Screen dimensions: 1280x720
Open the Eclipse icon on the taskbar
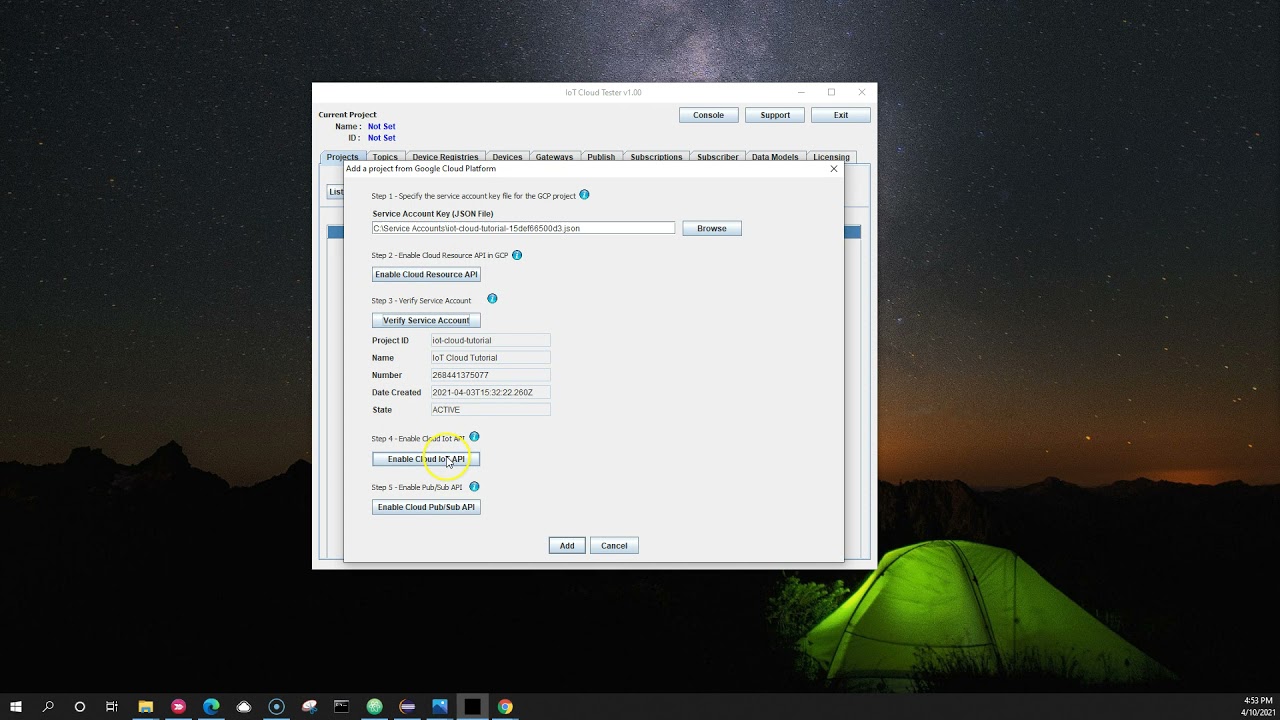[407, 706]
